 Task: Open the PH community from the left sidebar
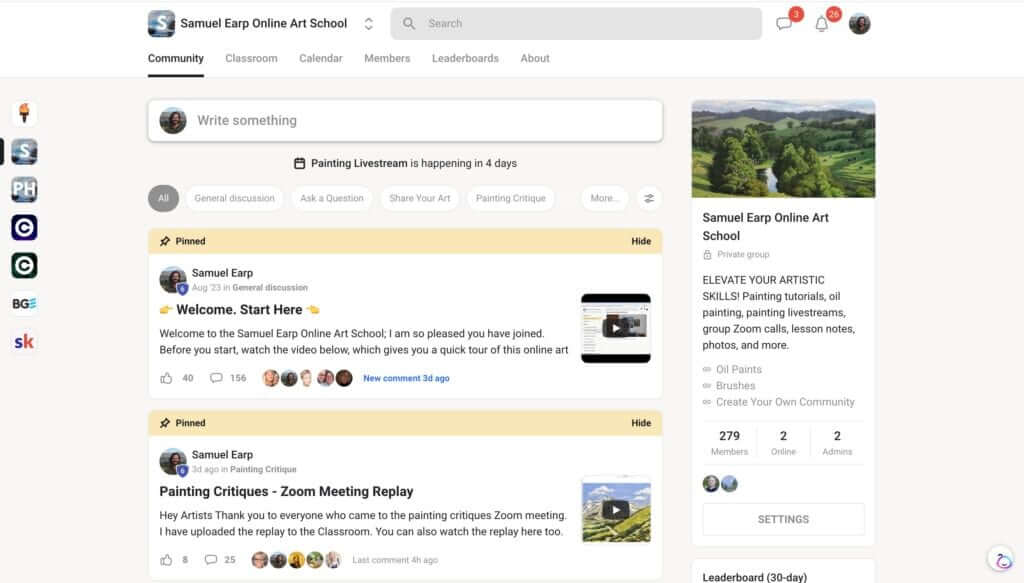click(23, 189)
